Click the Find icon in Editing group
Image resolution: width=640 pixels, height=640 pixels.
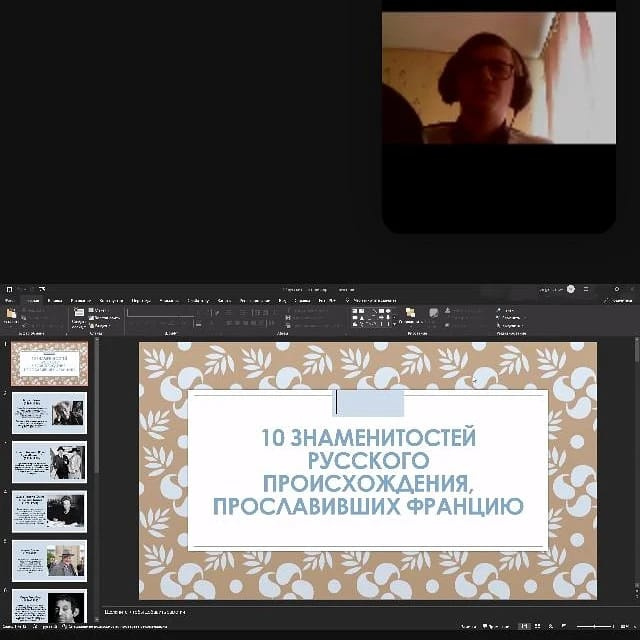(499, 310)
